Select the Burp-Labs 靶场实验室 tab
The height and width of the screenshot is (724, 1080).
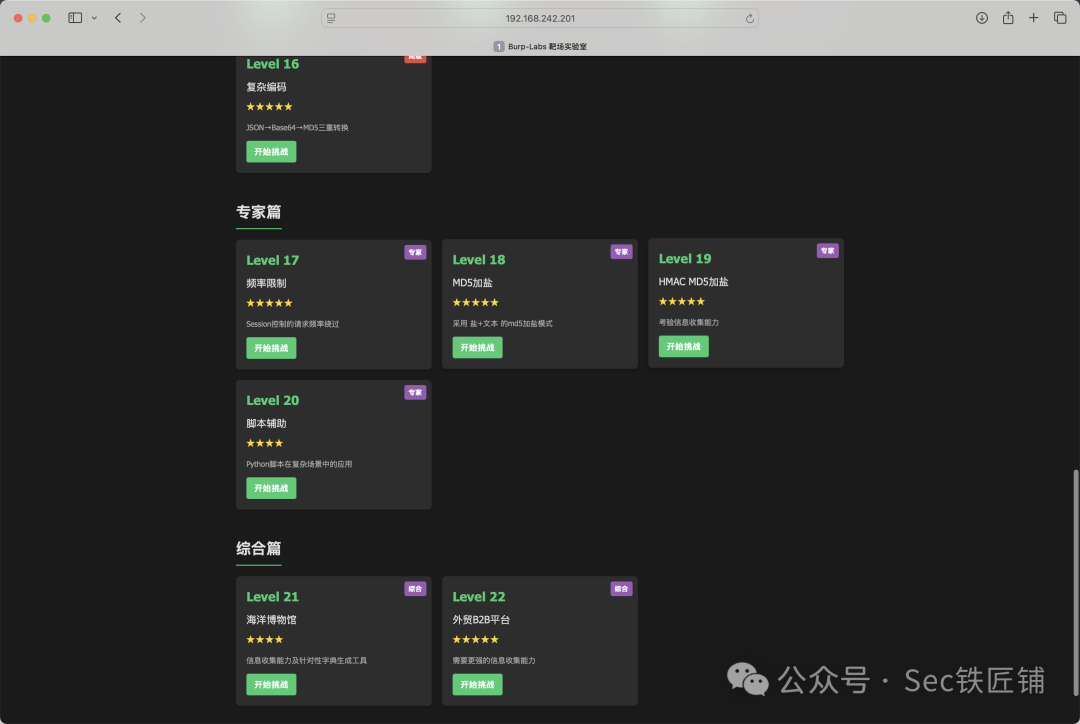(539, 45)
